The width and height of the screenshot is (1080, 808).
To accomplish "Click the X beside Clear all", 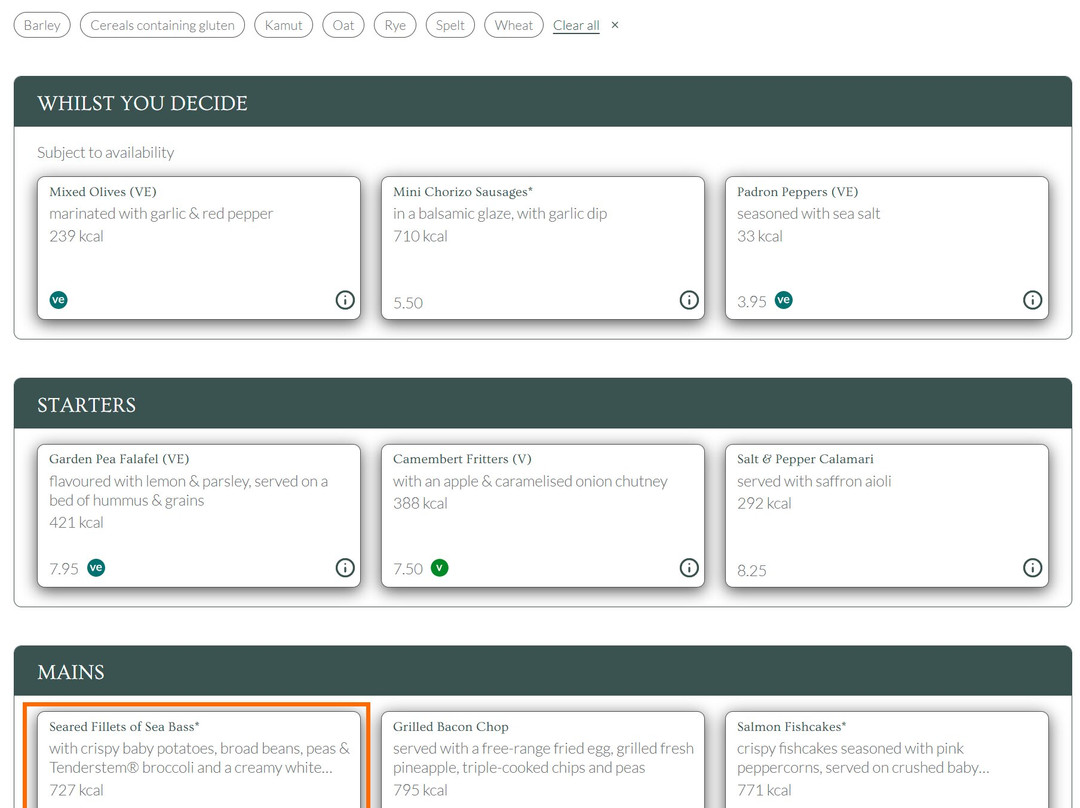I will coord(615,25).
